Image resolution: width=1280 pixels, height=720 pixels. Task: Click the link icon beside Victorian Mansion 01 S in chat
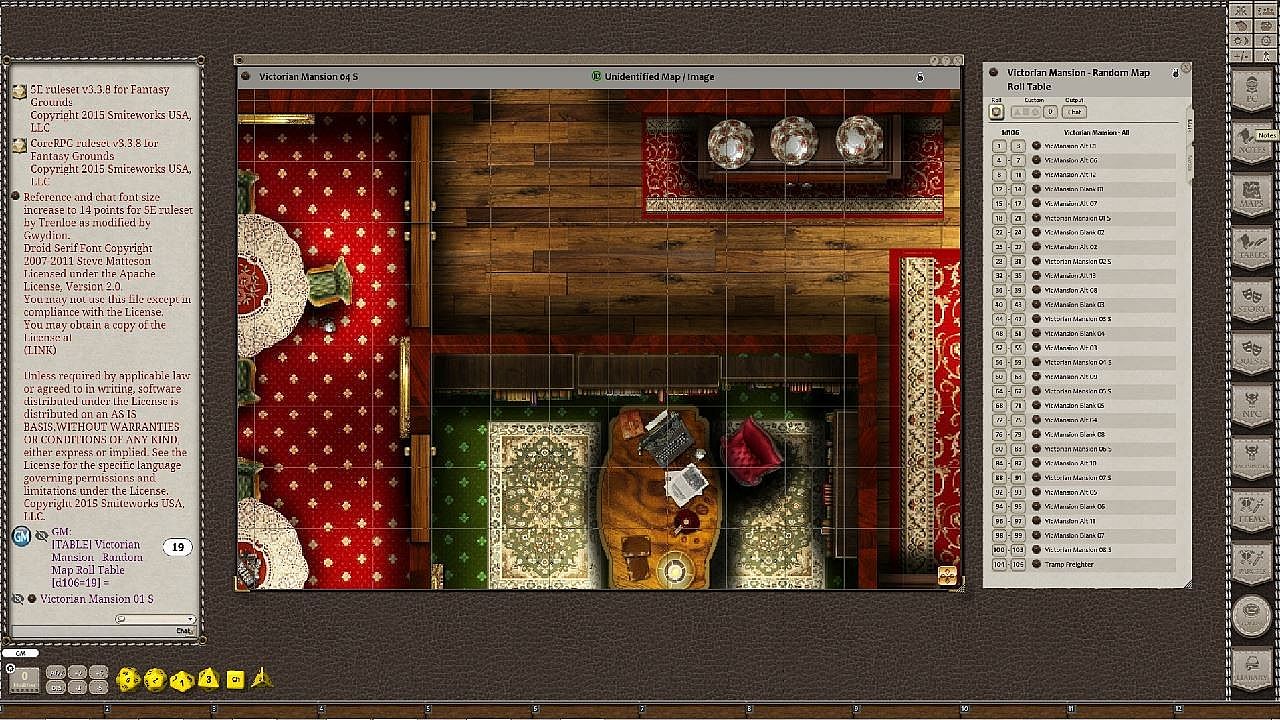[33, 599]
